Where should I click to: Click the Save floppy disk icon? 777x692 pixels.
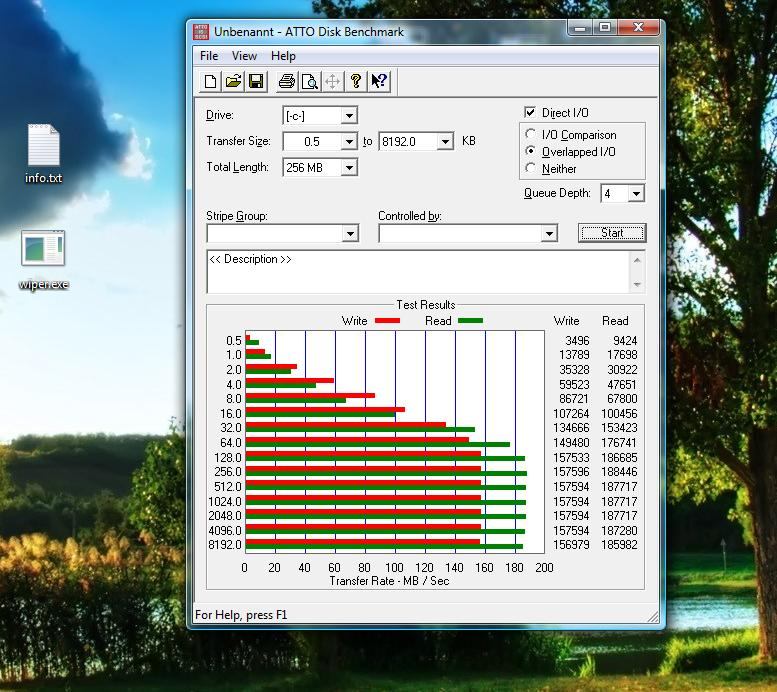point(256,81)
